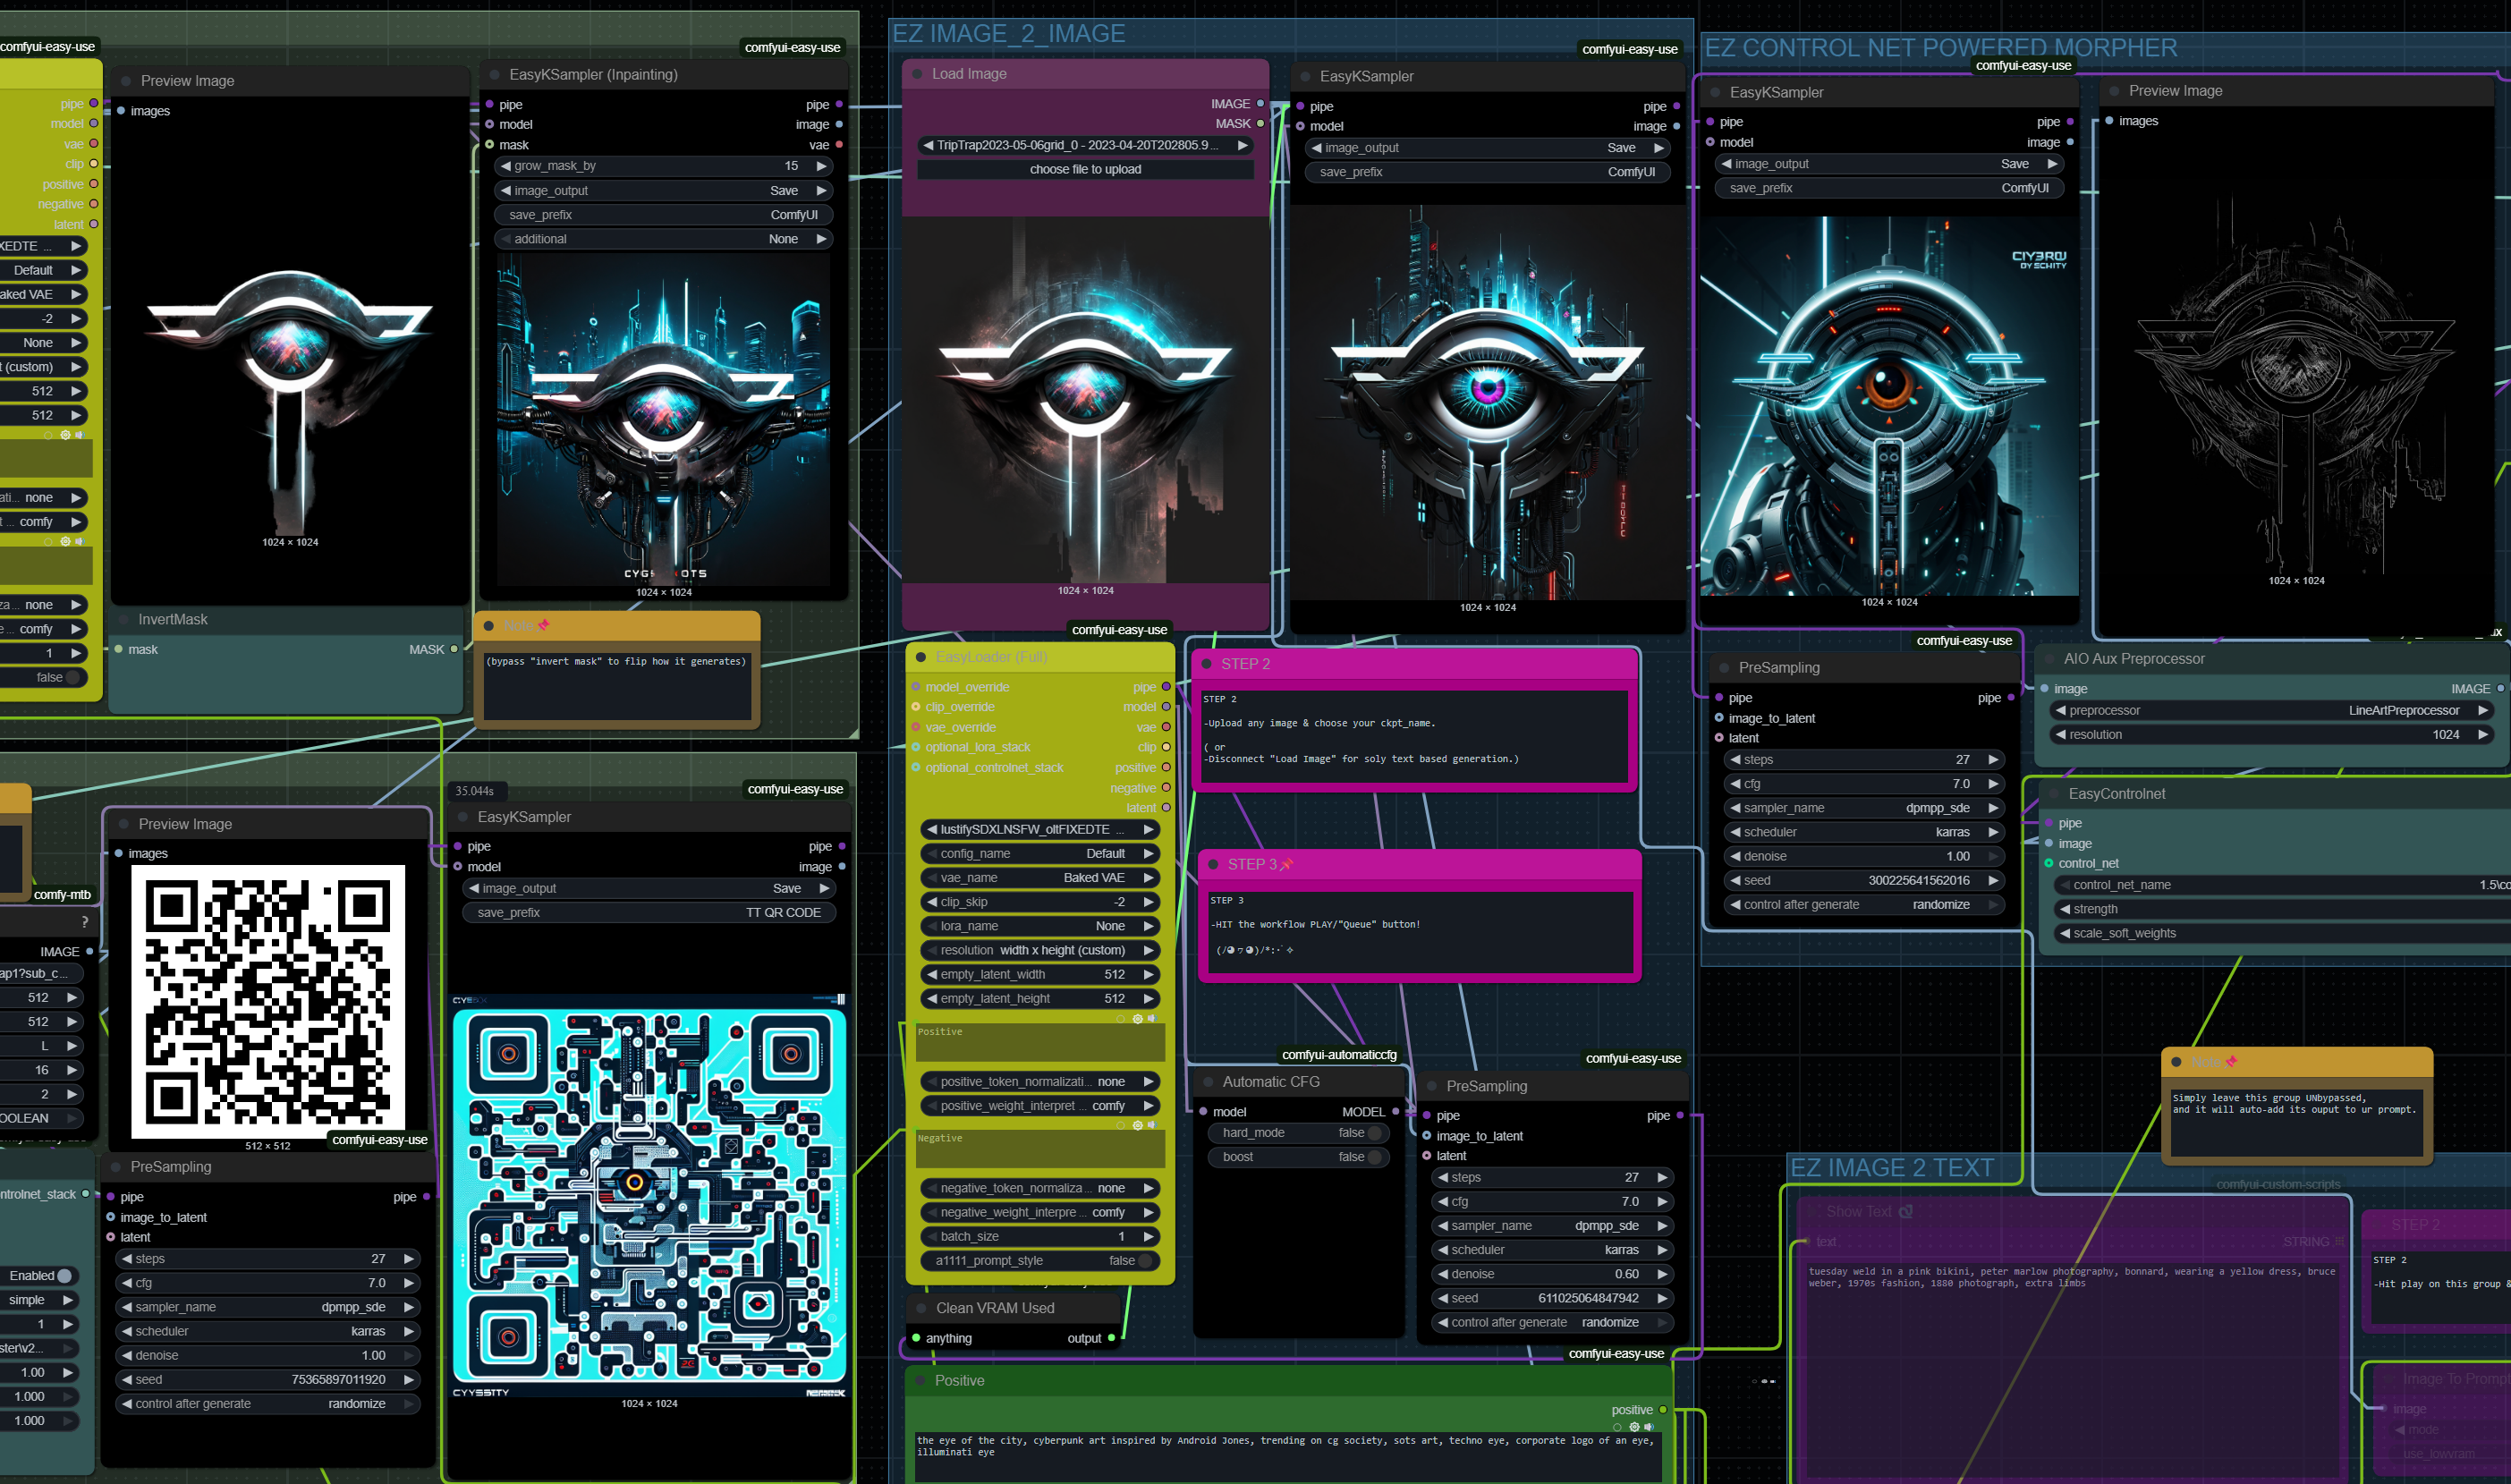This screenshot has height=1484, width=2511.
Task: Enable a1111_prompt_style in EasyLoader
Action: tap(1145, 1261)
